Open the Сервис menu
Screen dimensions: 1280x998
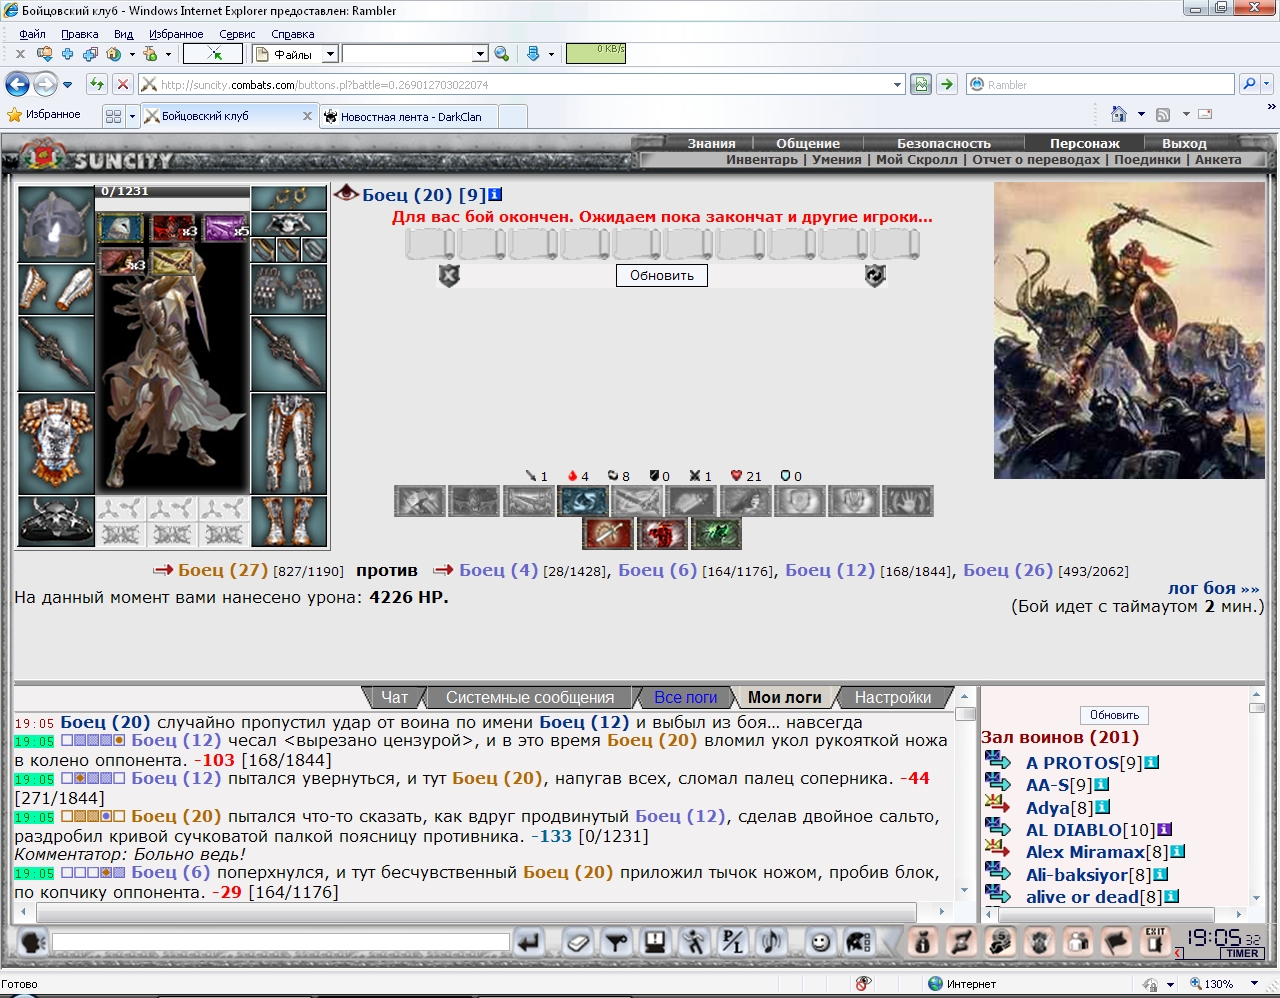pyautogui.click(x=237, y=34)
